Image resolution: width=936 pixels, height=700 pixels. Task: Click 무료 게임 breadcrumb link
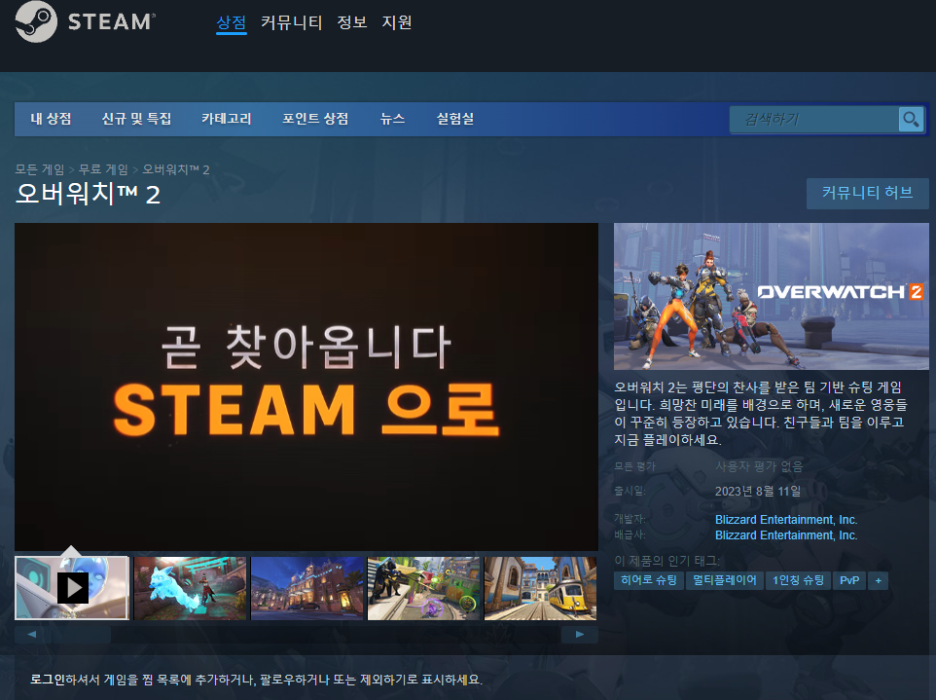[103, 169]
